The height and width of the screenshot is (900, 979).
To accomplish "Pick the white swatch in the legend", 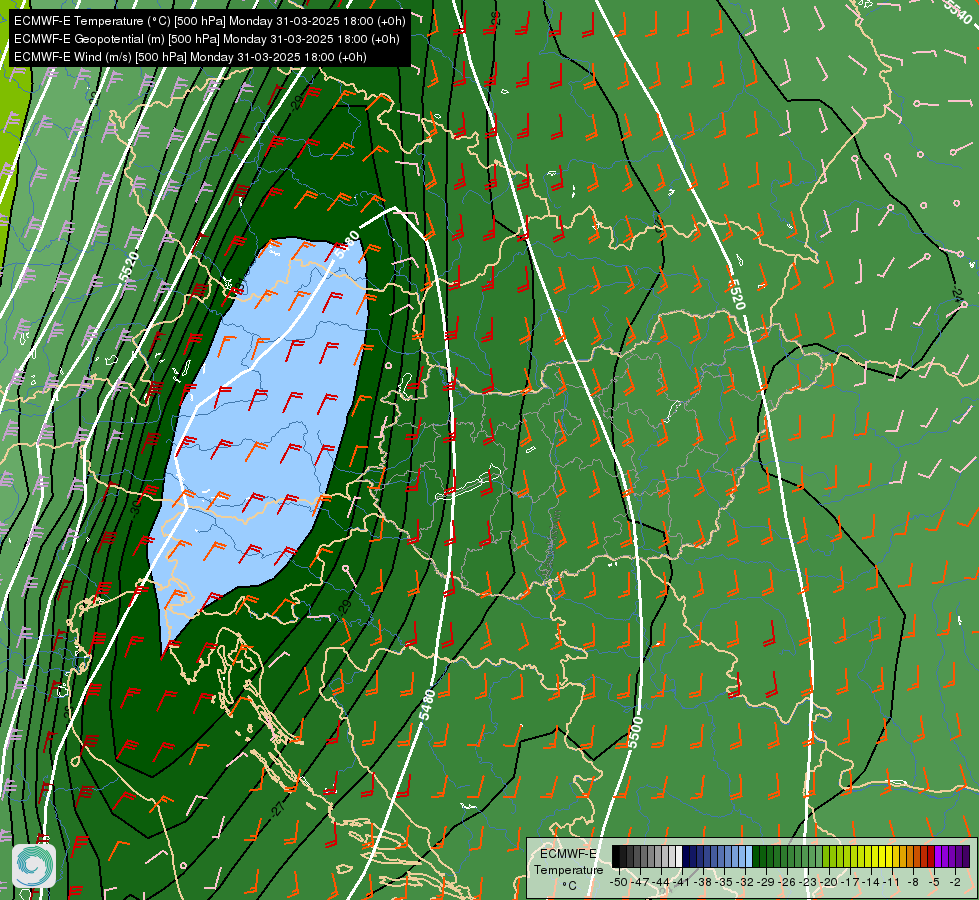I will pos(679,856).
